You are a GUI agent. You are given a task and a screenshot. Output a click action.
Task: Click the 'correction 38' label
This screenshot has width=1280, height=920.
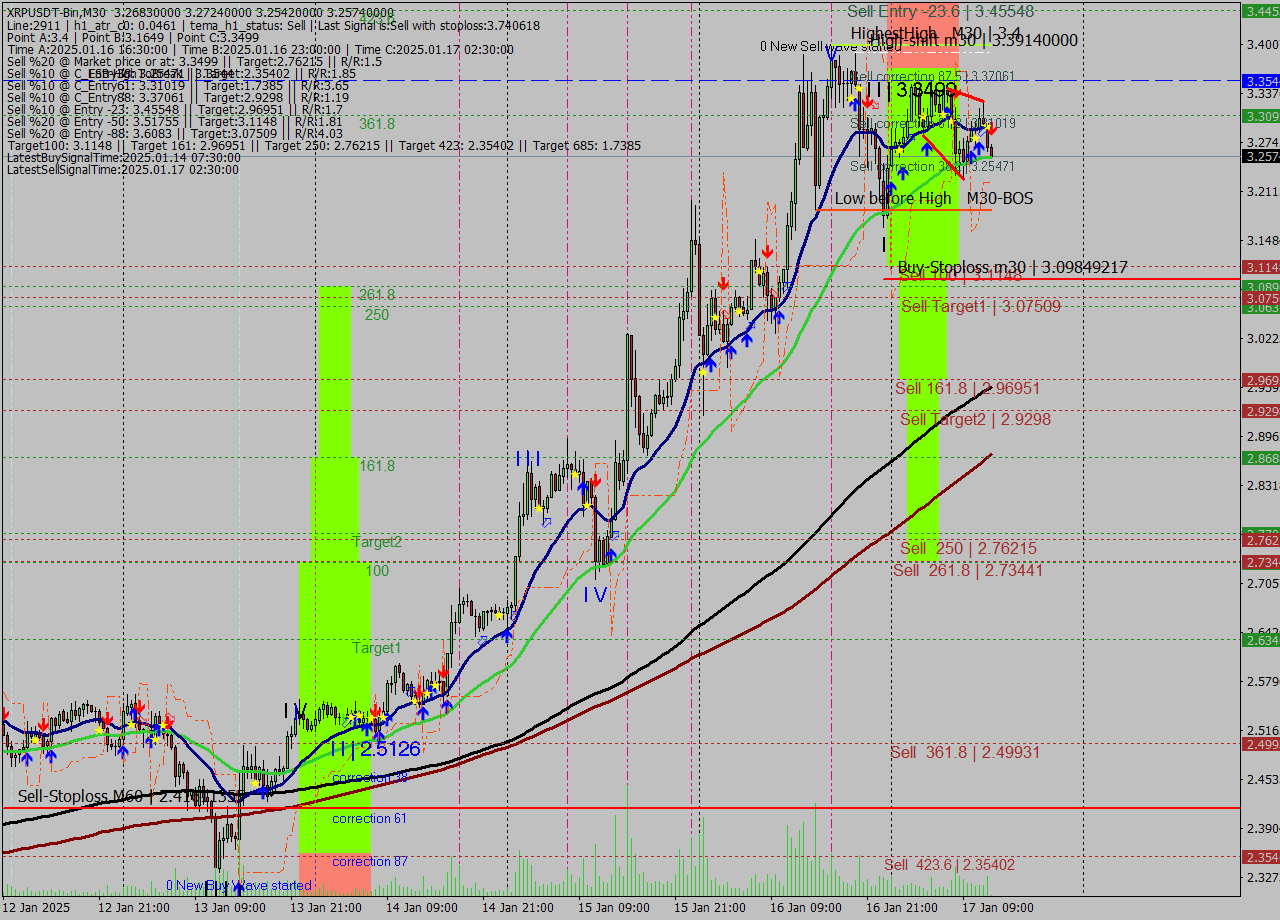[x=369, y=778]
